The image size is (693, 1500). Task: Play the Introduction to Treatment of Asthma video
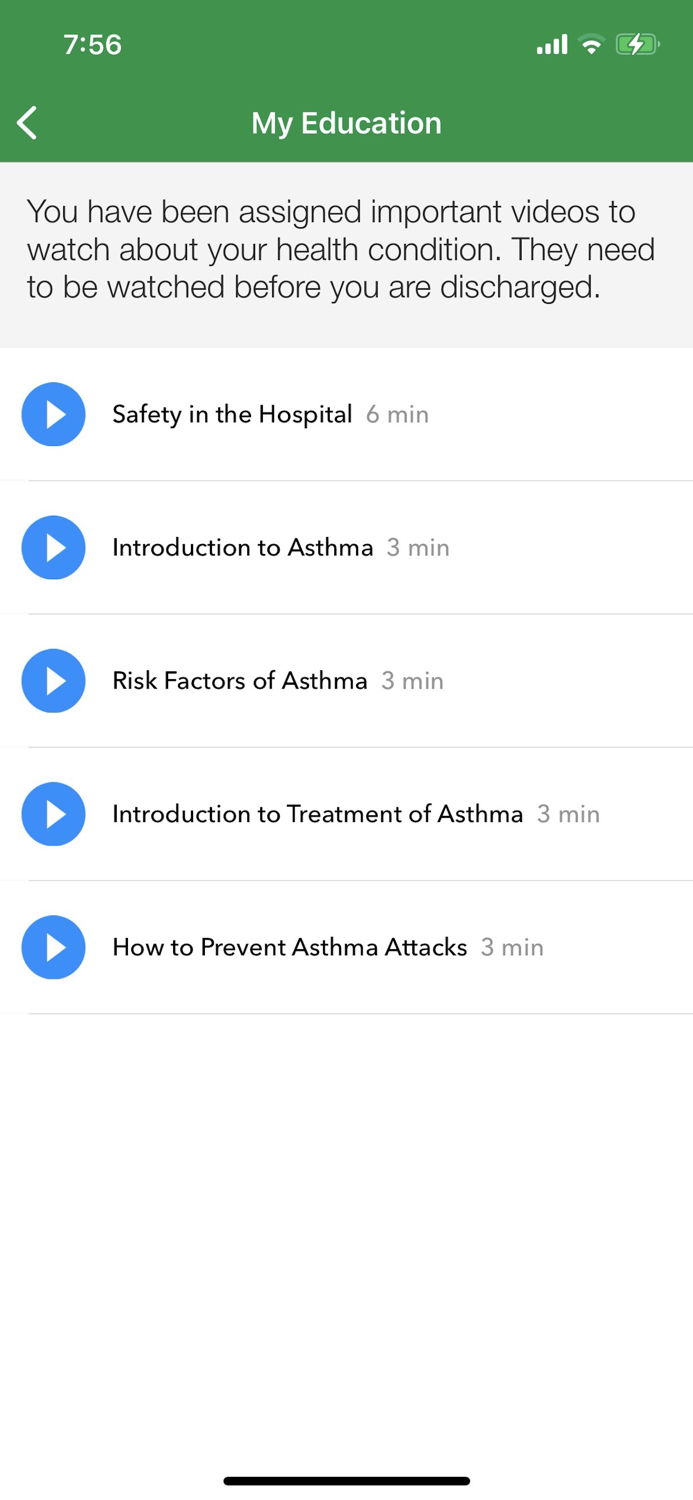pyautogui.click(x=53, y=814)
